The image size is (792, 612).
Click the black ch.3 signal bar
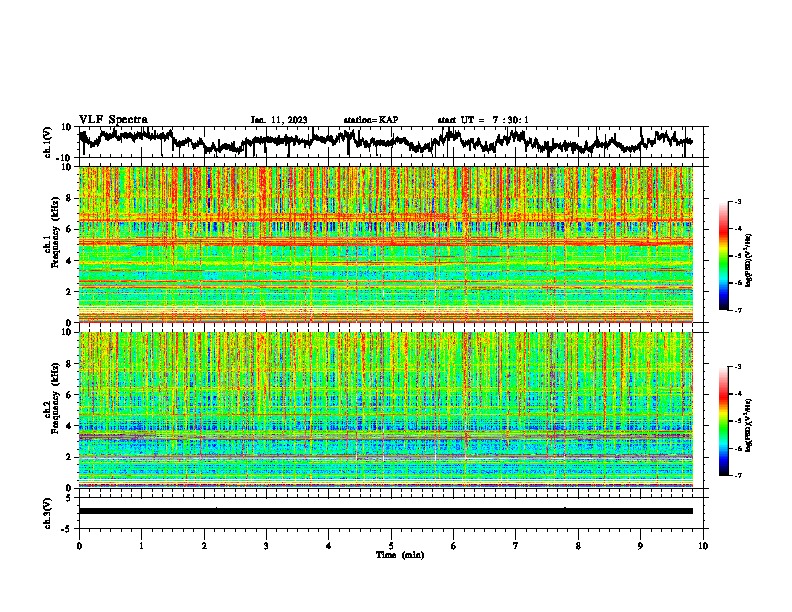point(386,511)
